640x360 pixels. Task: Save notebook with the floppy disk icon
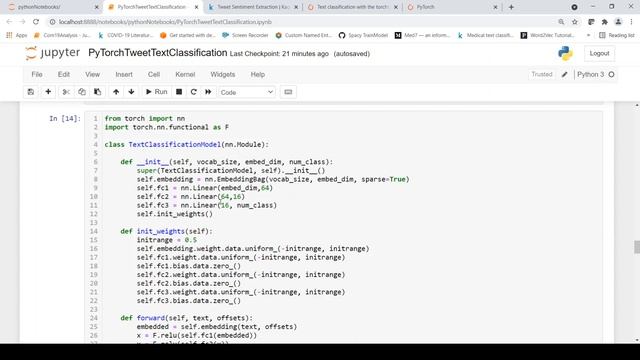pos(31,92)
